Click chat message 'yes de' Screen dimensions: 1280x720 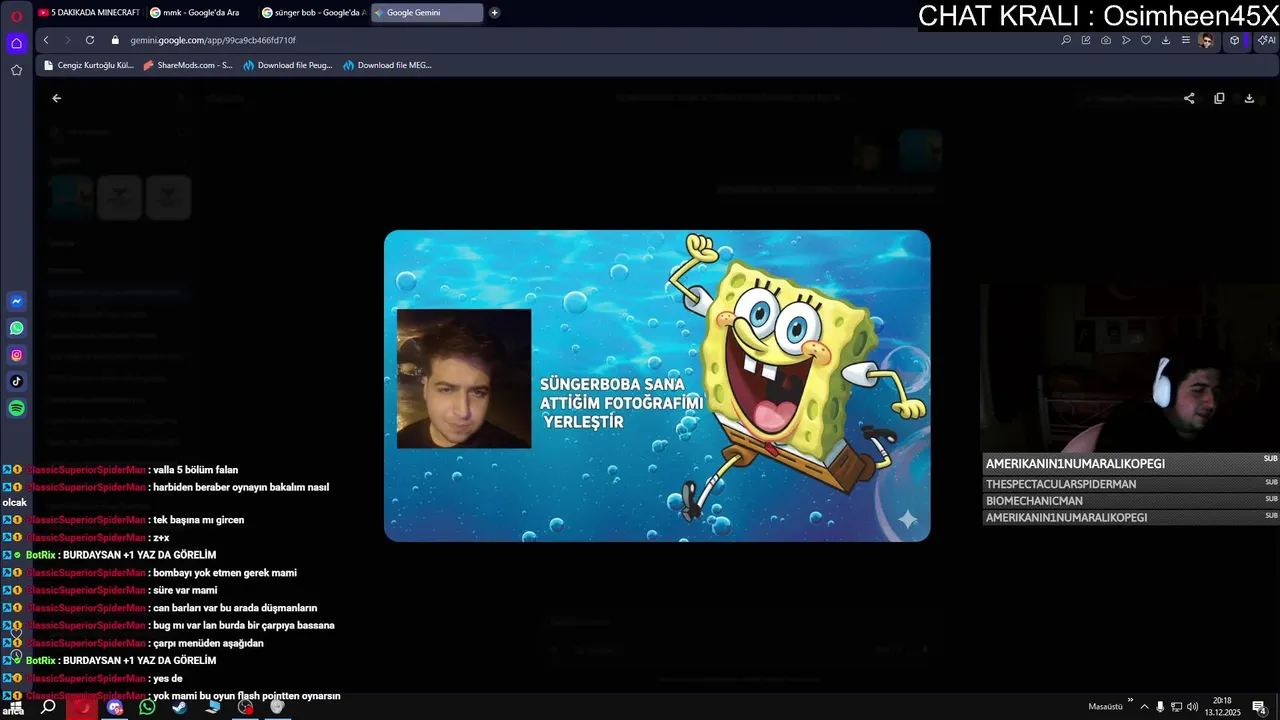[167, 678]
